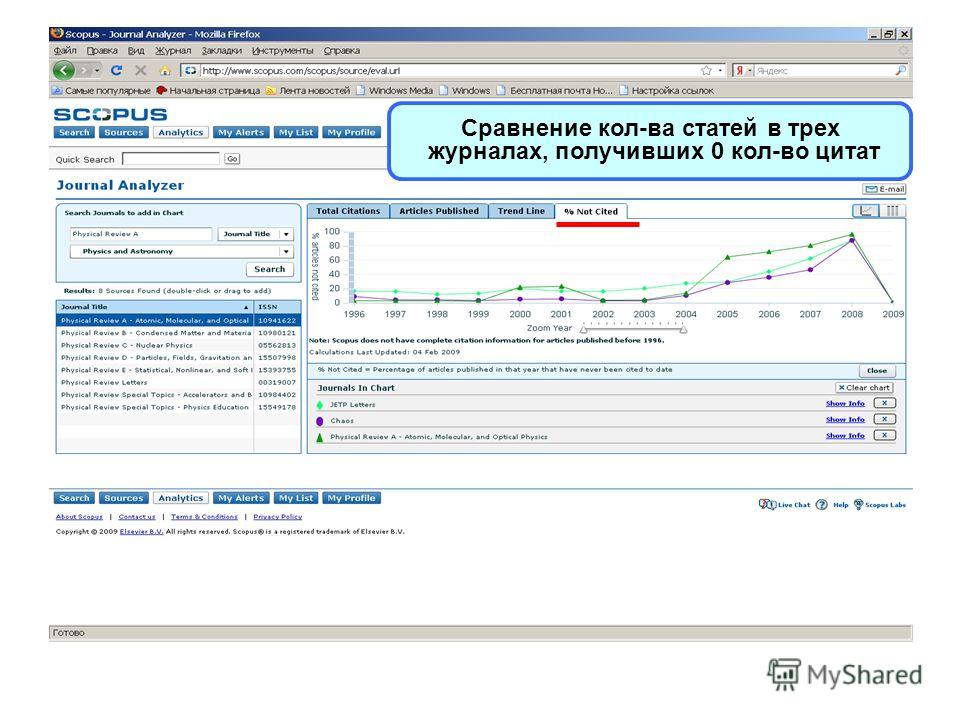Click Show Info for Chaos
Screen dimensions: 960x720
845,419
